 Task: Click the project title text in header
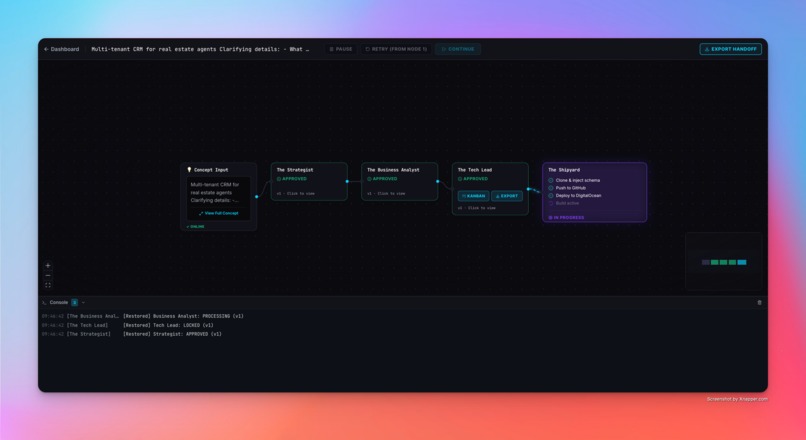(x=200, y=49)
